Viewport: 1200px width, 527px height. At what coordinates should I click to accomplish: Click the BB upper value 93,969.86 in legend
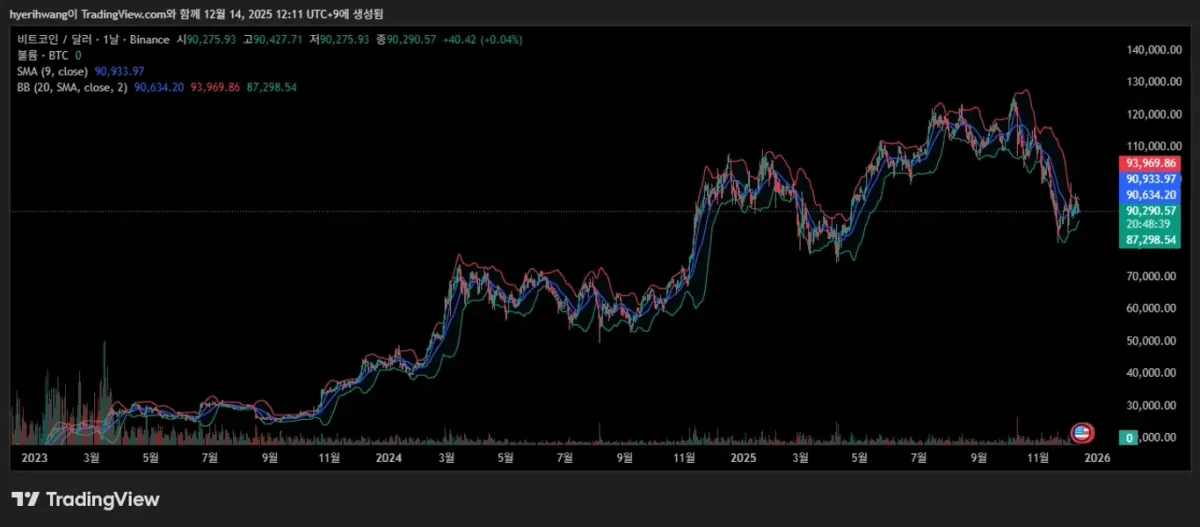click(x=214, y=87)
